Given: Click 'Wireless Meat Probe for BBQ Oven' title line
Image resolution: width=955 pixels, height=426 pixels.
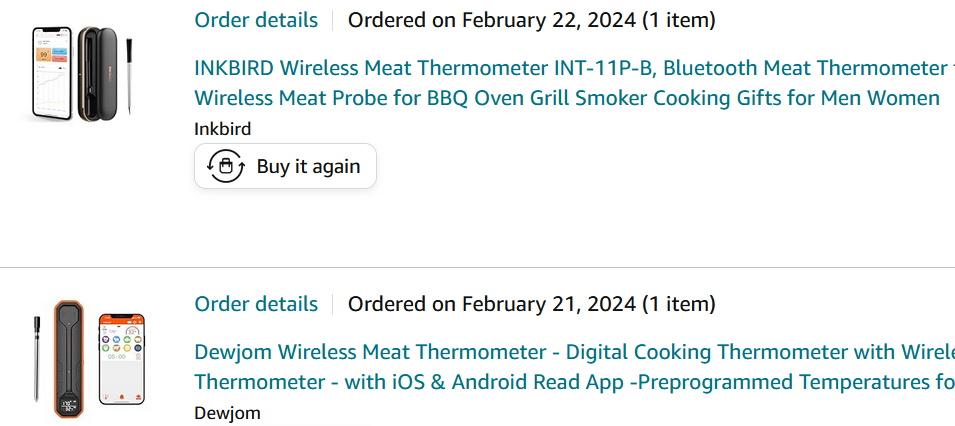Looking at the screenshot, I should [566, 98].
